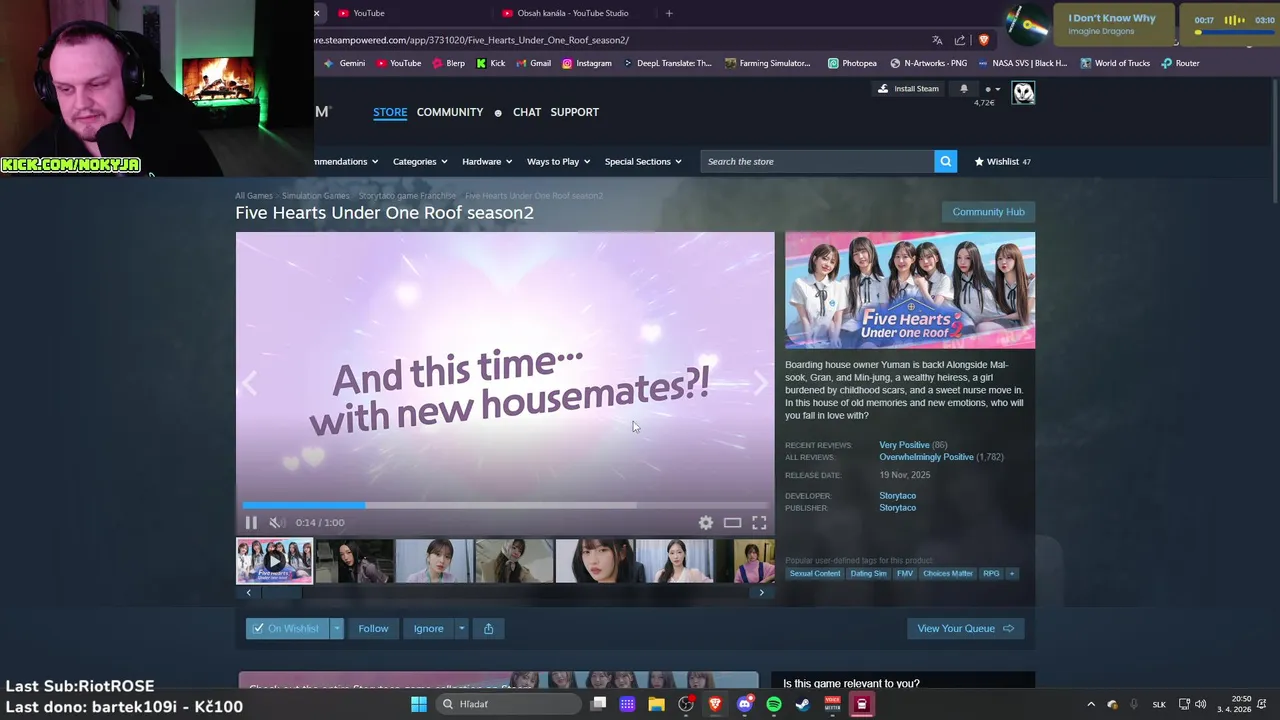Open the Wishlist 47 link

[x=1002, y=161]
